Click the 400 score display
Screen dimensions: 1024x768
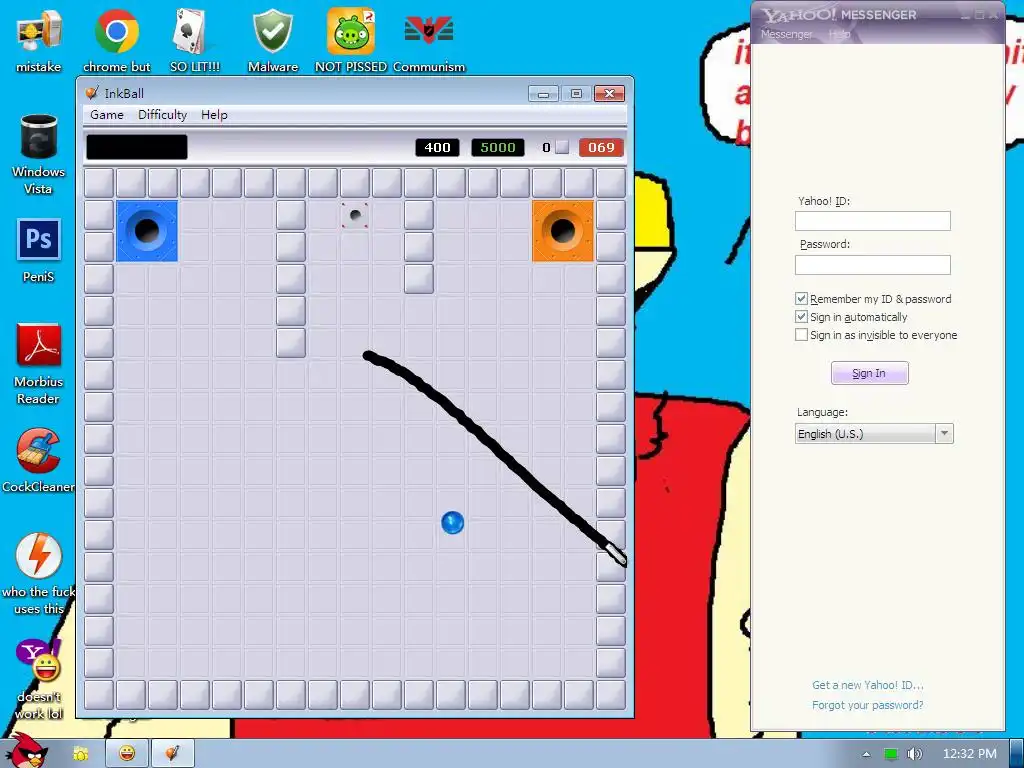438,148
